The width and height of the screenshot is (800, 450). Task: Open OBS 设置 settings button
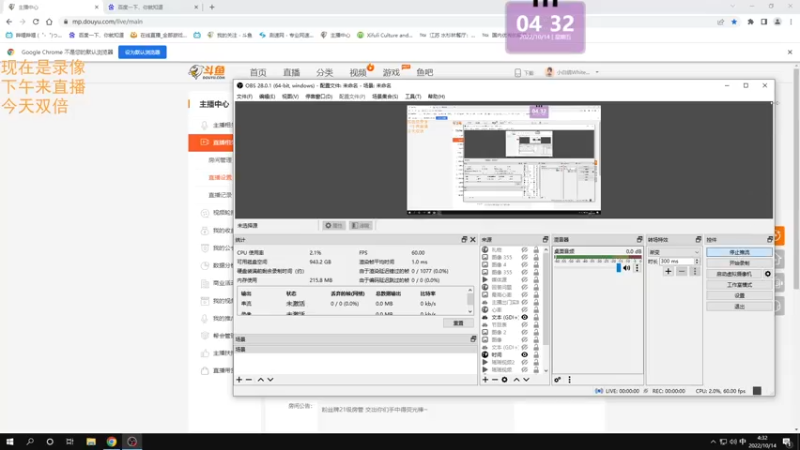pos(739,295)
